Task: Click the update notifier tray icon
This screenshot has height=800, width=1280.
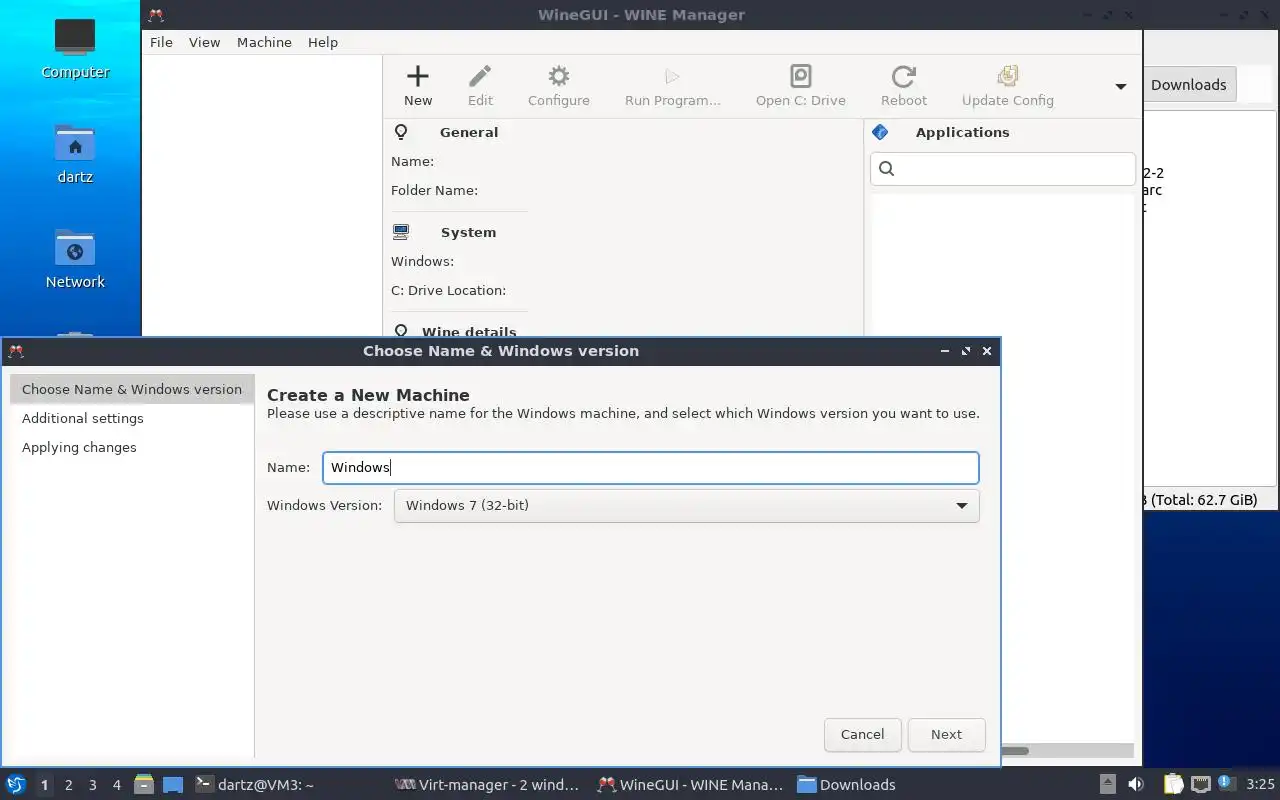Action: coord(1224,784)
